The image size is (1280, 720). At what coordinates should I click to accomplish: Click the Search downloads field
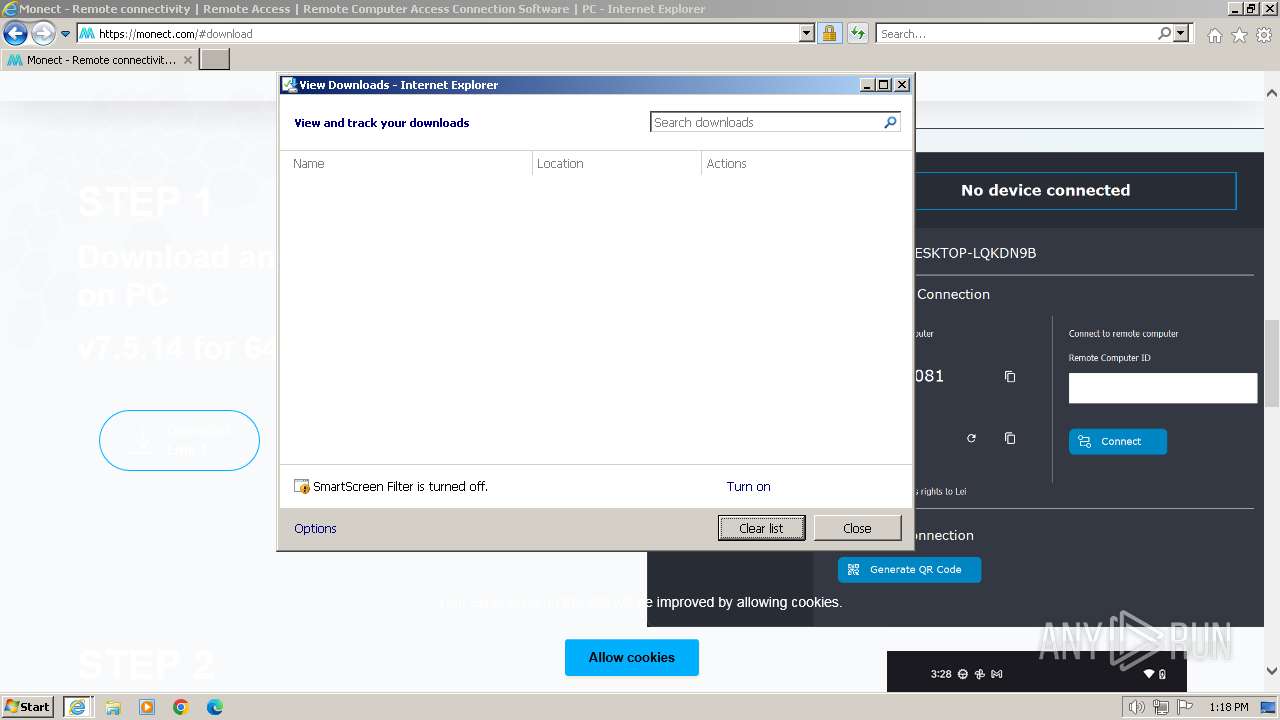tap(767, 122)
